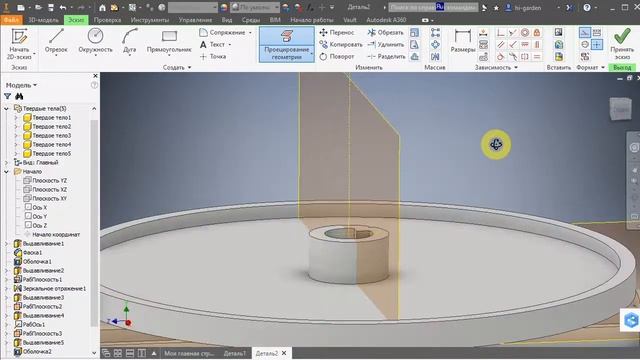
Task: Close the Деталь2 document tab
Action: pyautogui.click(x=284, y=353)
